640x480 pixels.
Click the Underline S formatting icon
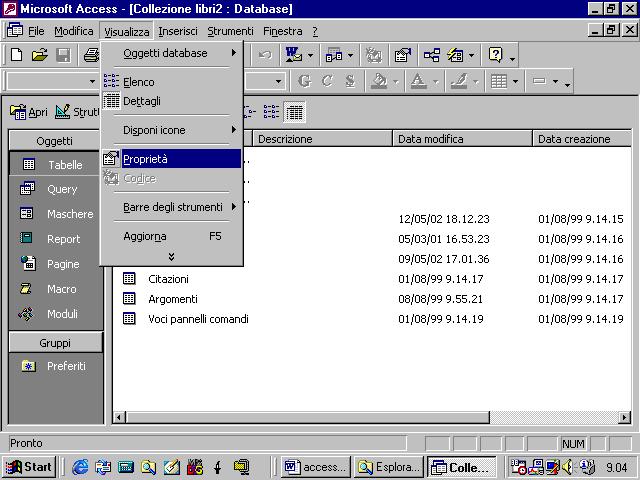(x=350, y=81)
